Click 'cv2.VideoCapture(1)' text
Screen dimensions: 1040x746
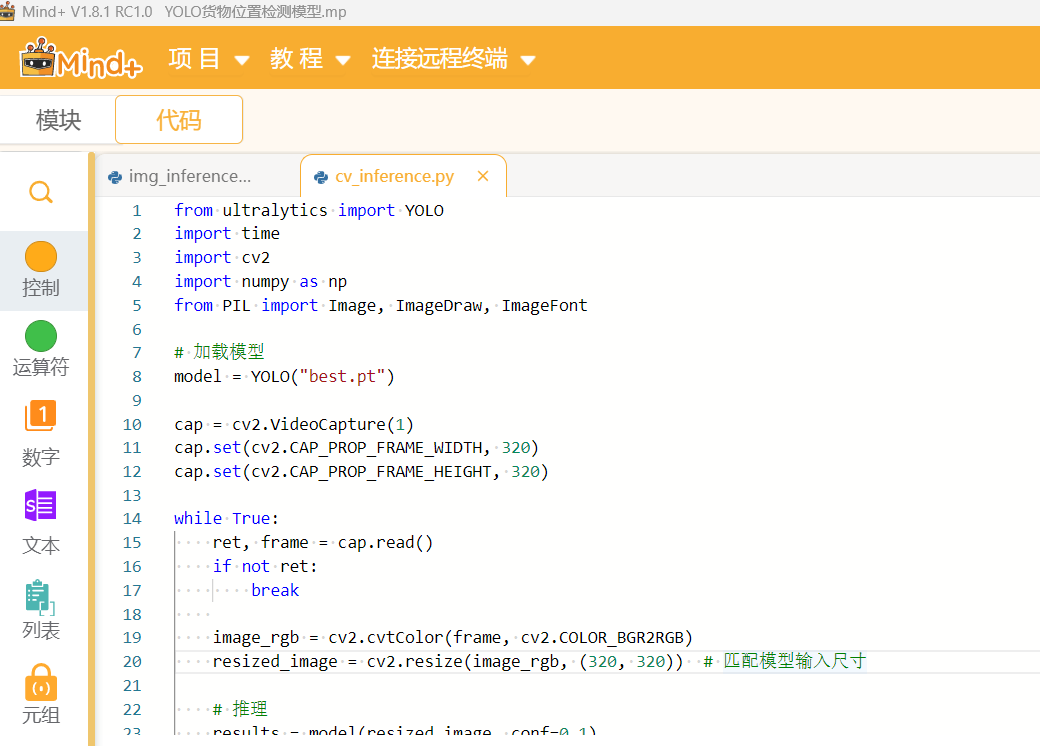(x=323, y=424)
